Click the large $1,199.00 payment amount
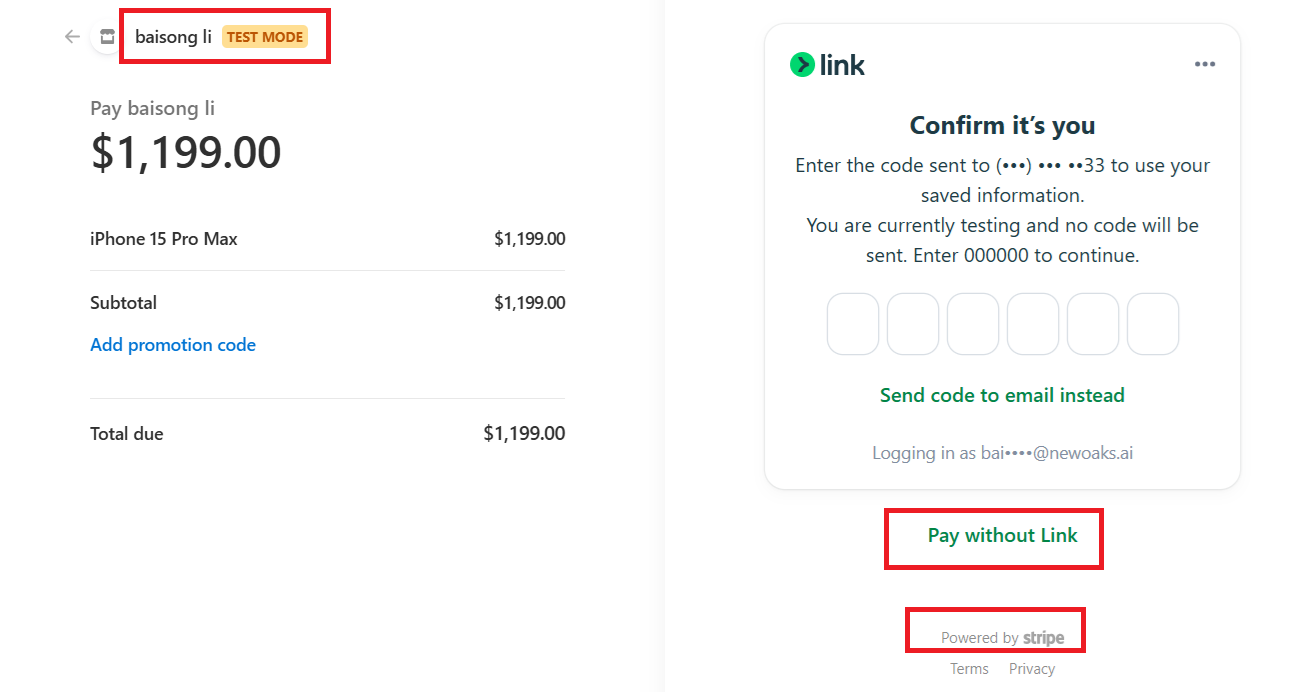Image resolution: width=1293 pixels, height=692 pixels. coord(186,152)
